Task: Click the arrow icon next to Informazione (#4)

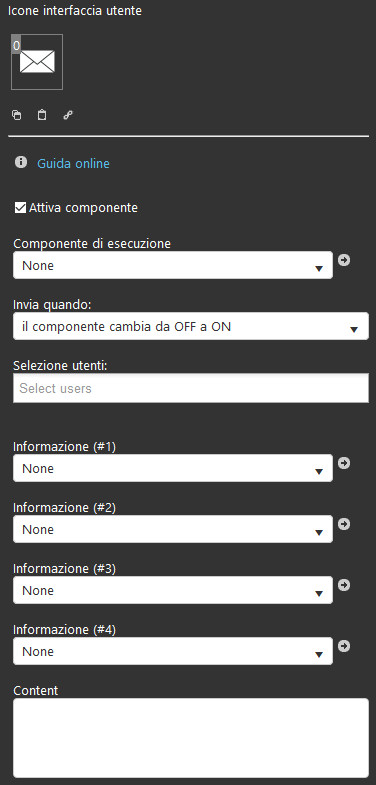Action: [x=344, y=646]
